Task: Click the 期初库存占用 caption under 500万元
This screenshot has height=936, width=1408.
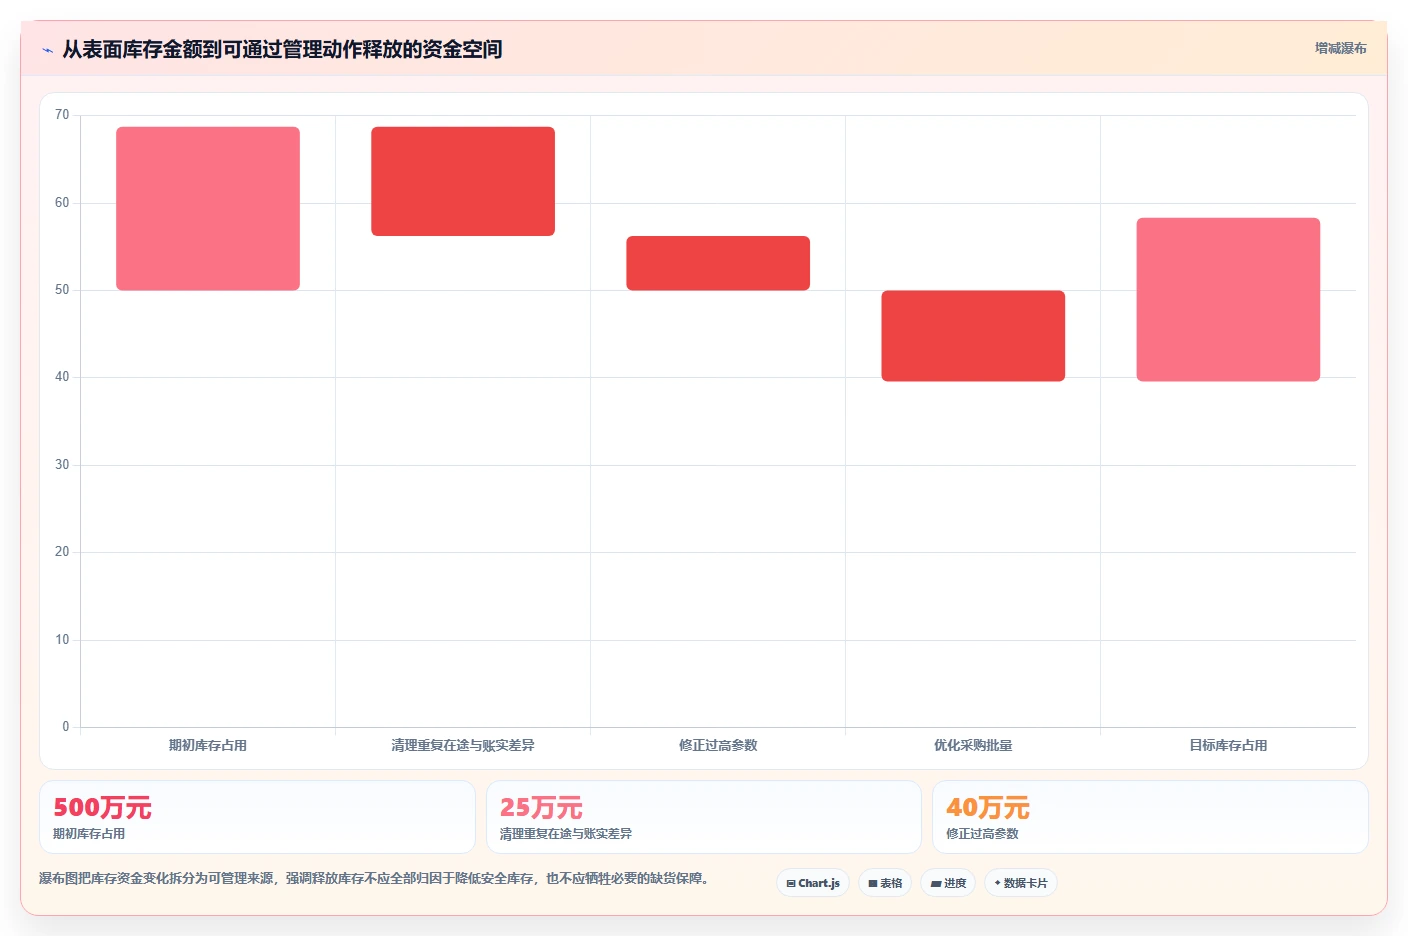Action: pyautogui.click(x=89, y=834)
